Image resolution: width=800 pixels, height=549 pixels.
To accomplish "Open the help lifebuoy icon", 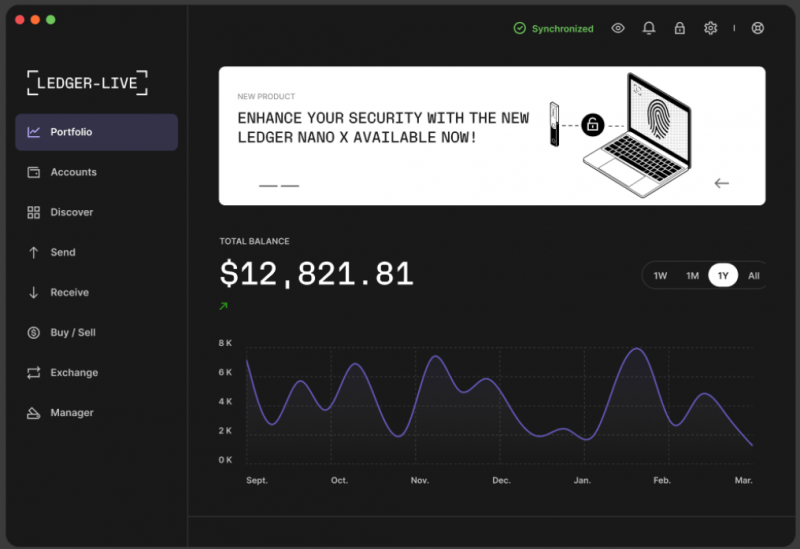I will [x=758, y=28].
